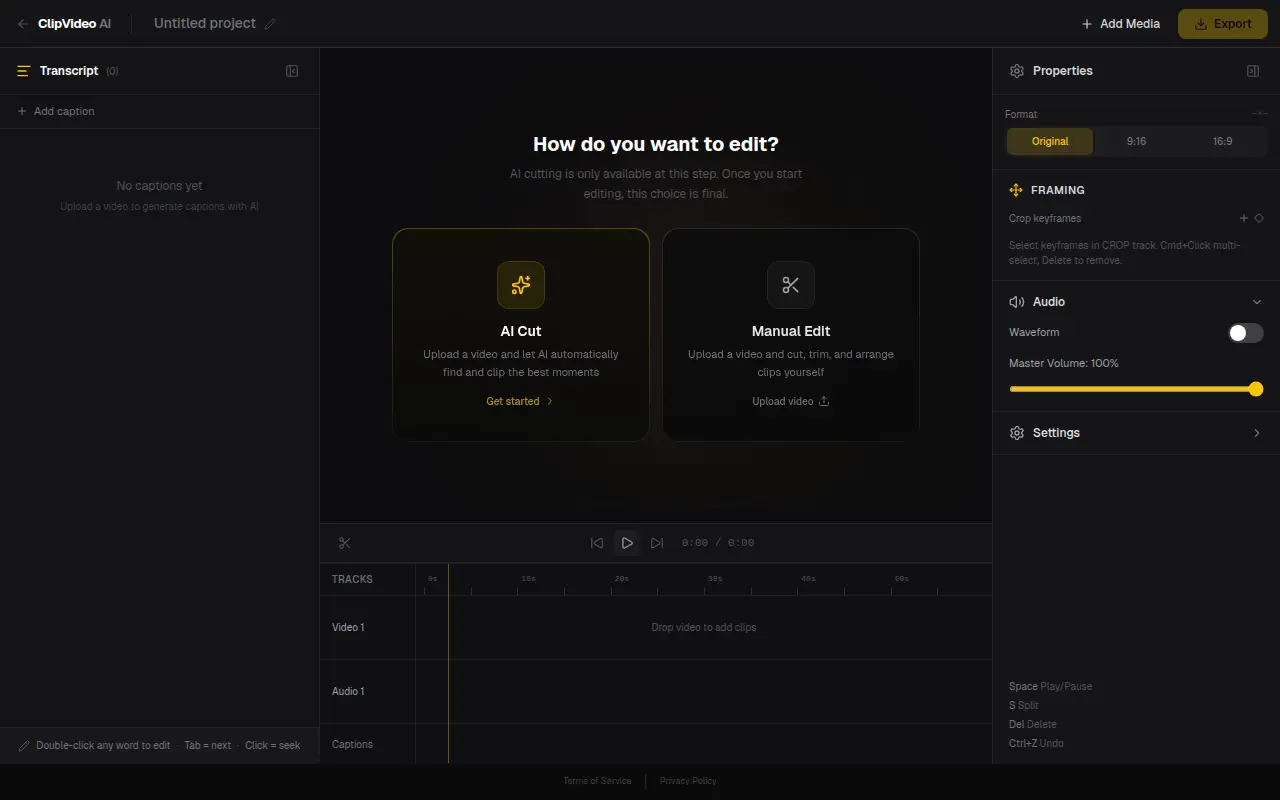1280x800 pixels.
Task: Toggle the Waveform switch
Action: 1246,333
